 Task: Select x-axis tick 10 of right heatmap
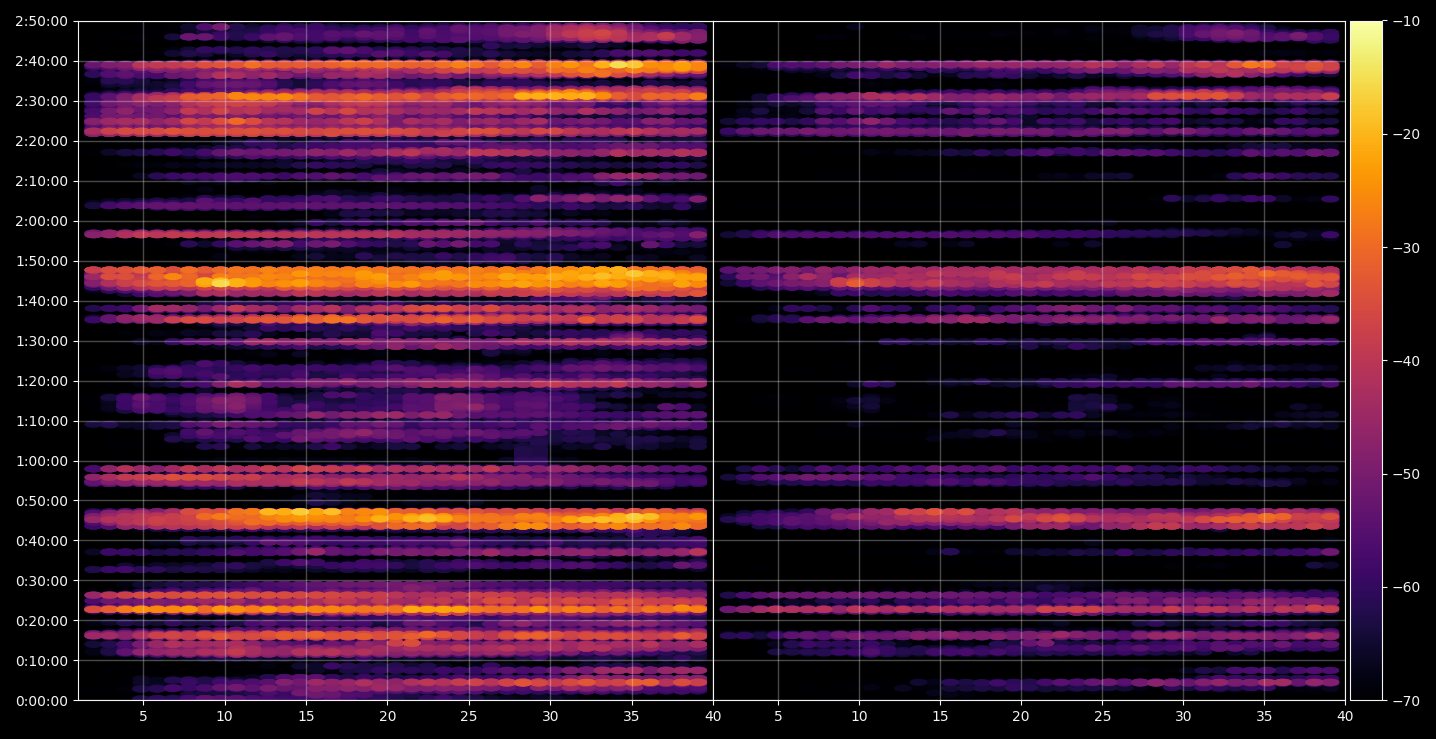(x=859, y=716)
